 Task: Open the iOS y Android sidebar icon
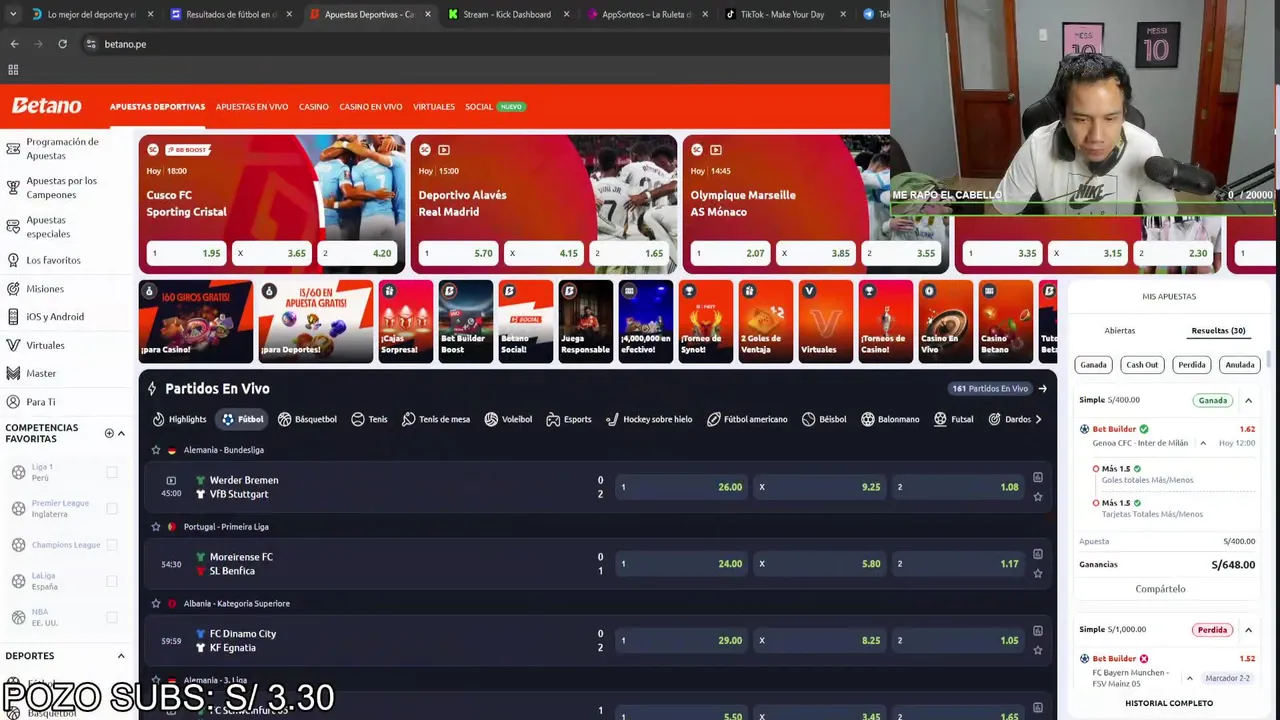(13, 317)
